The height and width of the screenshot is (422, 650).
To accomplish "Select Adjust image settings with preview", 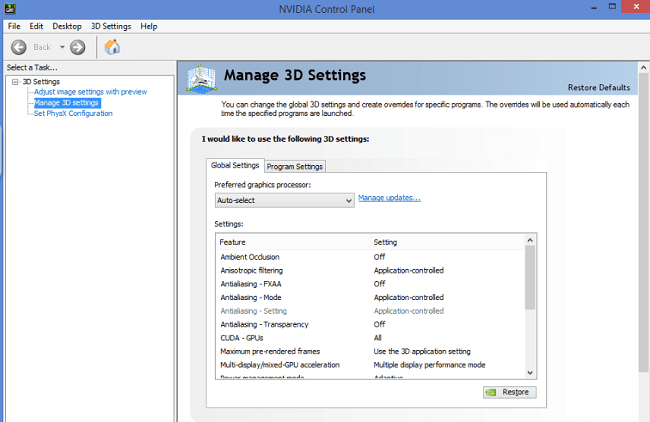I will 90,92.
